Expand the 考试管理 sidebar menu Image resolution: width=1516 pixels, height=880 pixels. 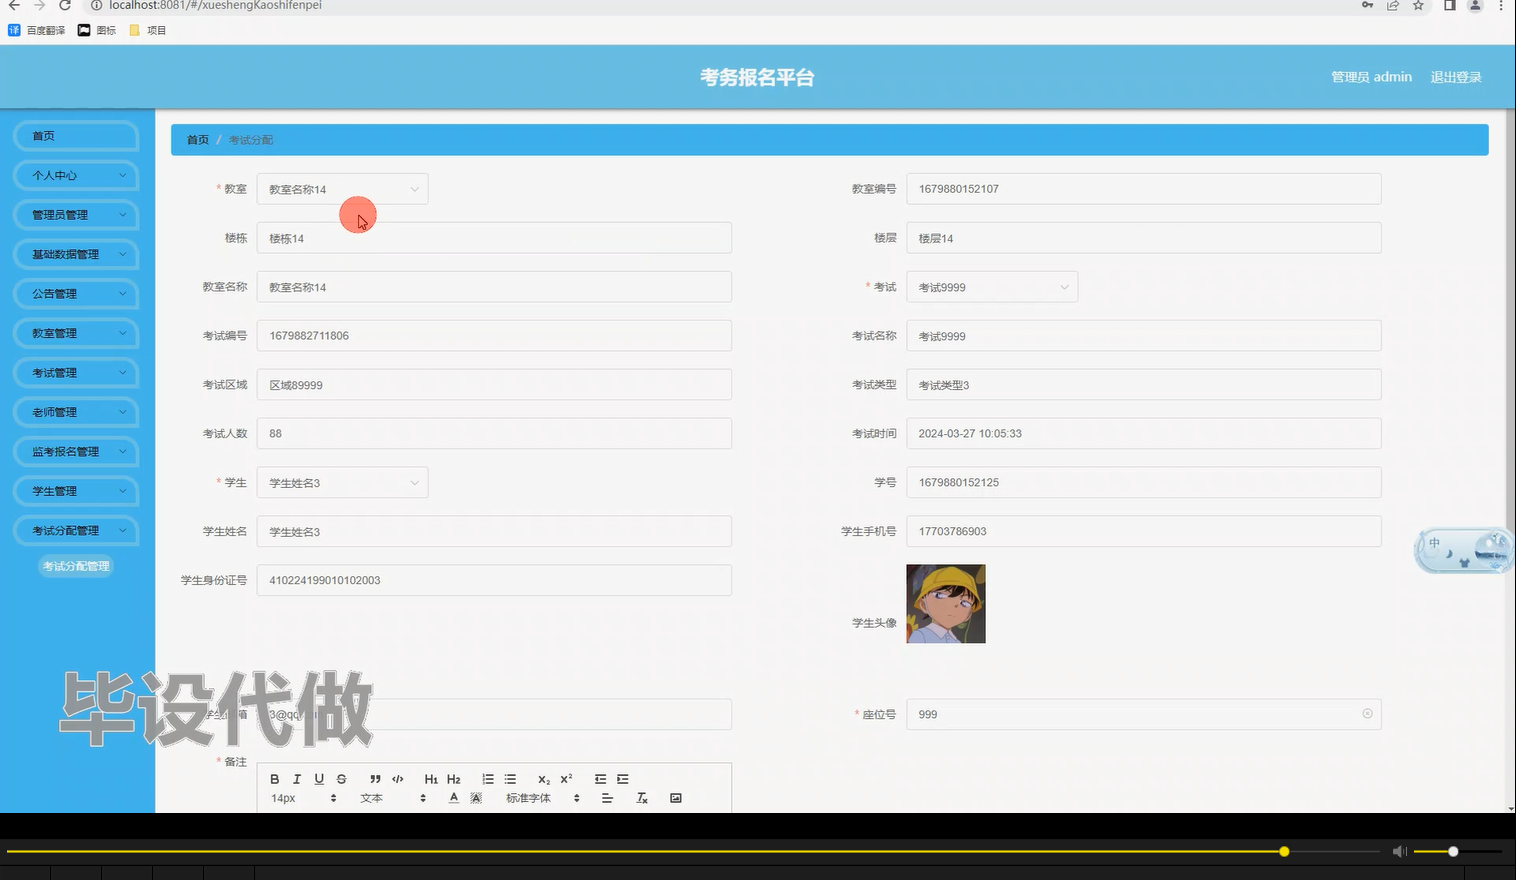click(75, 372)
